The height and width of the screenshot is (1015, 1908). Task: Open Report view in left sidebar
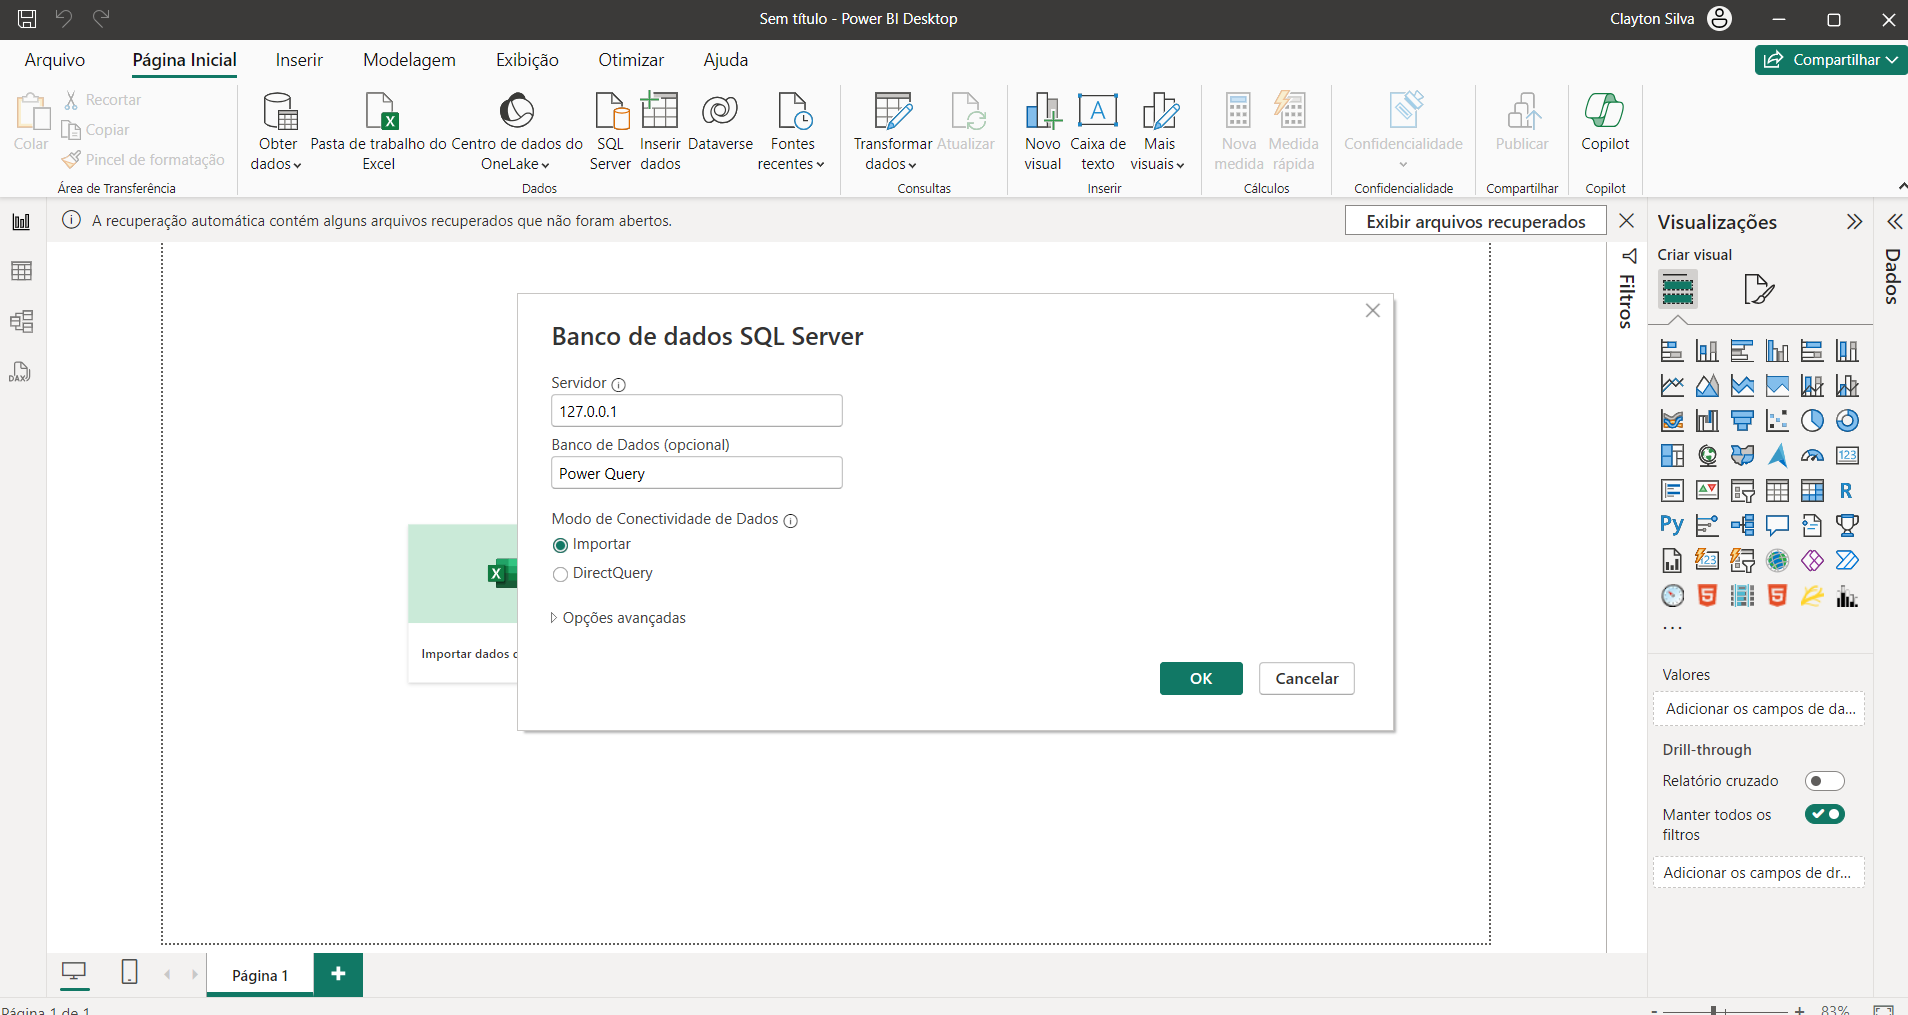21,222
